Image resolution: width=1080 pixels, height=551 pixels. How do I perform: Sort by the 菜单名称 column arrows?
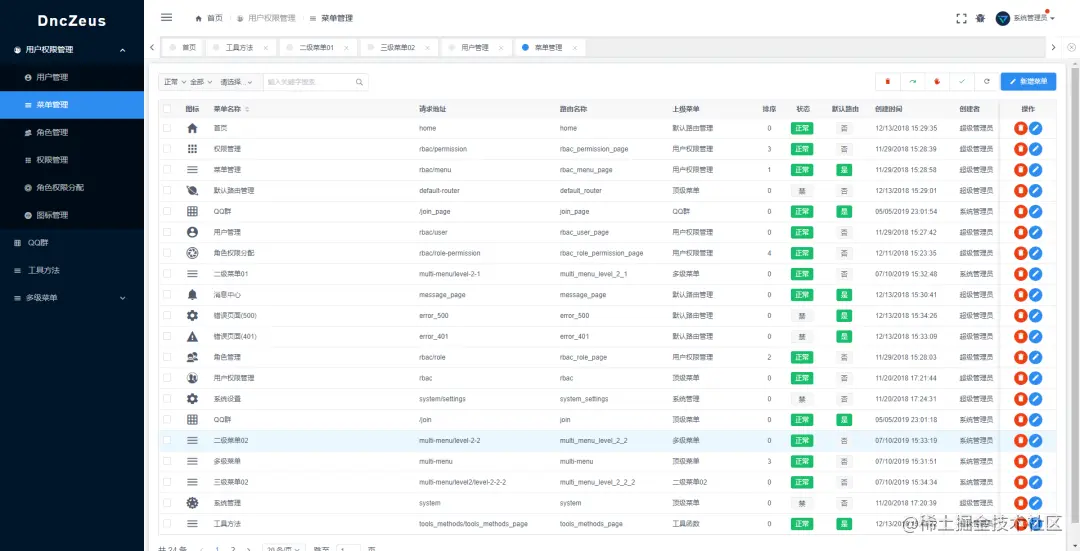coord(247,110)
